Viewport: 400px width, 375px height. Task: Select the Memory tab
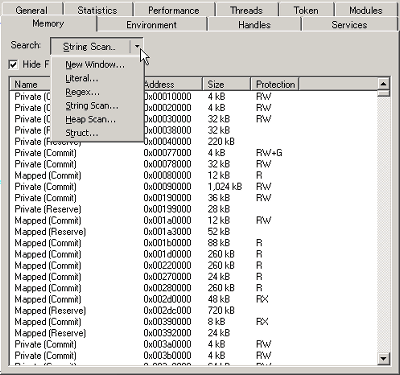(x=48, y=24)
